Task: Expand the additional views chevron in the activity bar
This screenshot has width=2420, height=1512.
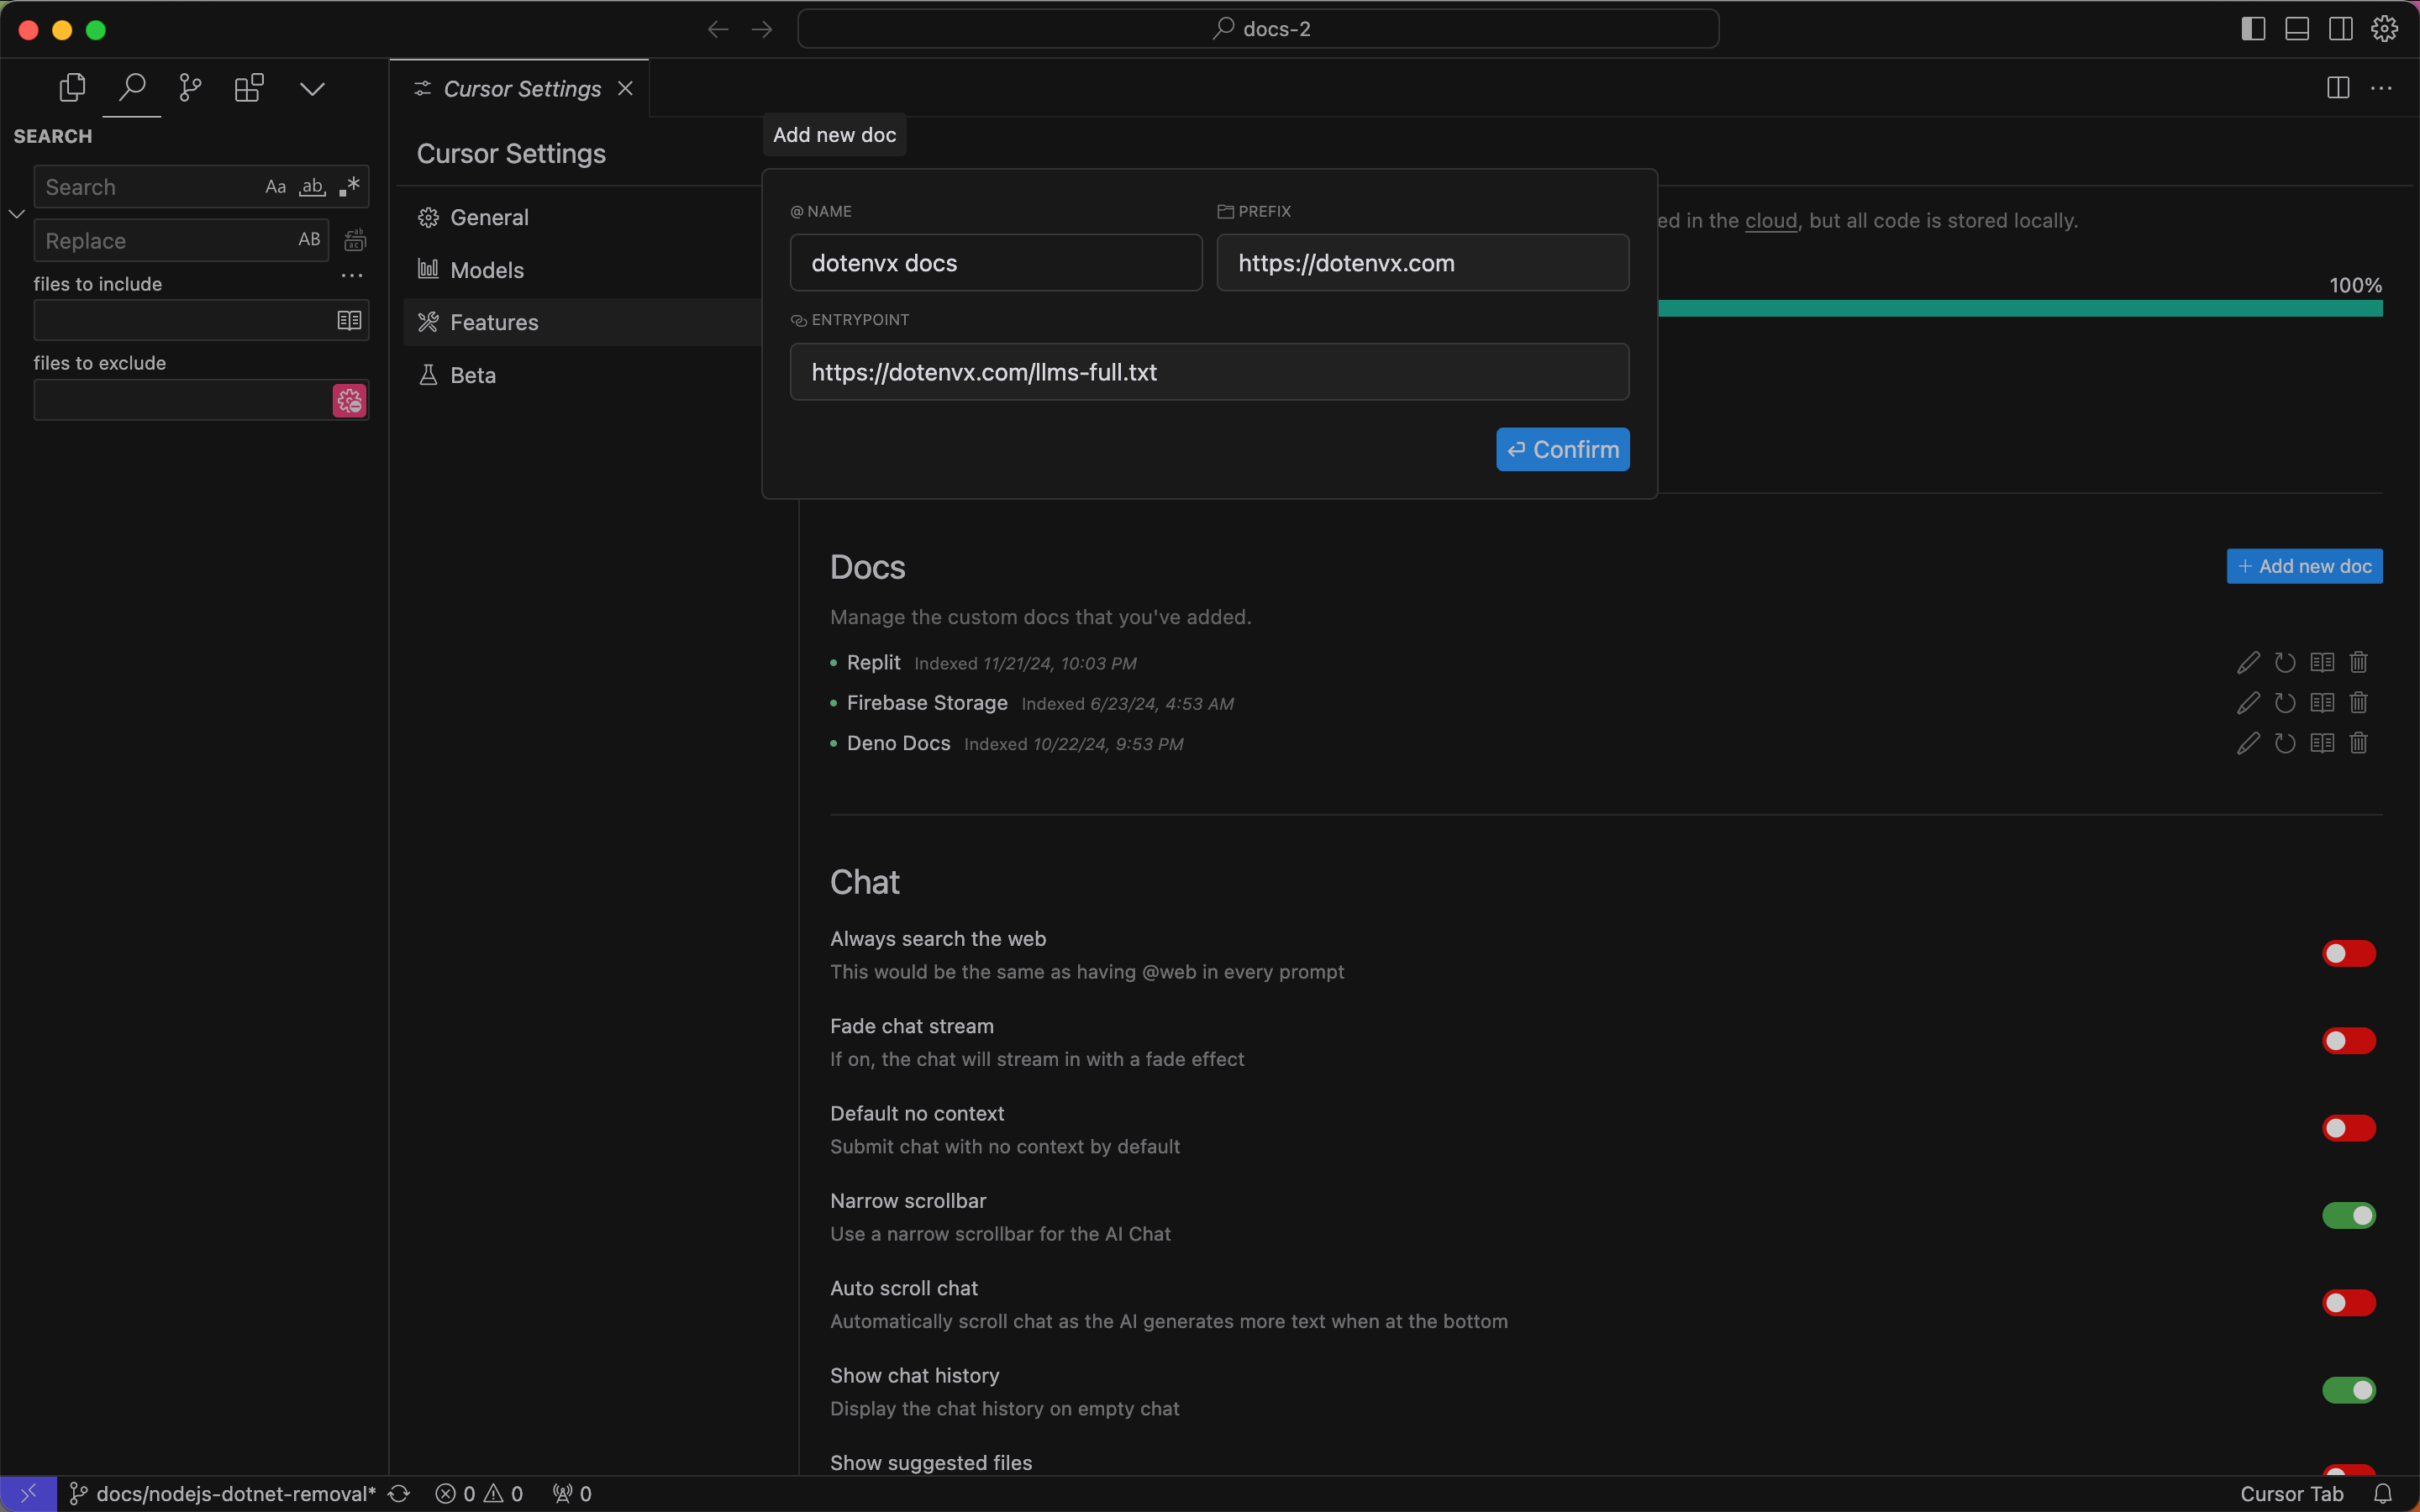Action: (x=312, y=88)
